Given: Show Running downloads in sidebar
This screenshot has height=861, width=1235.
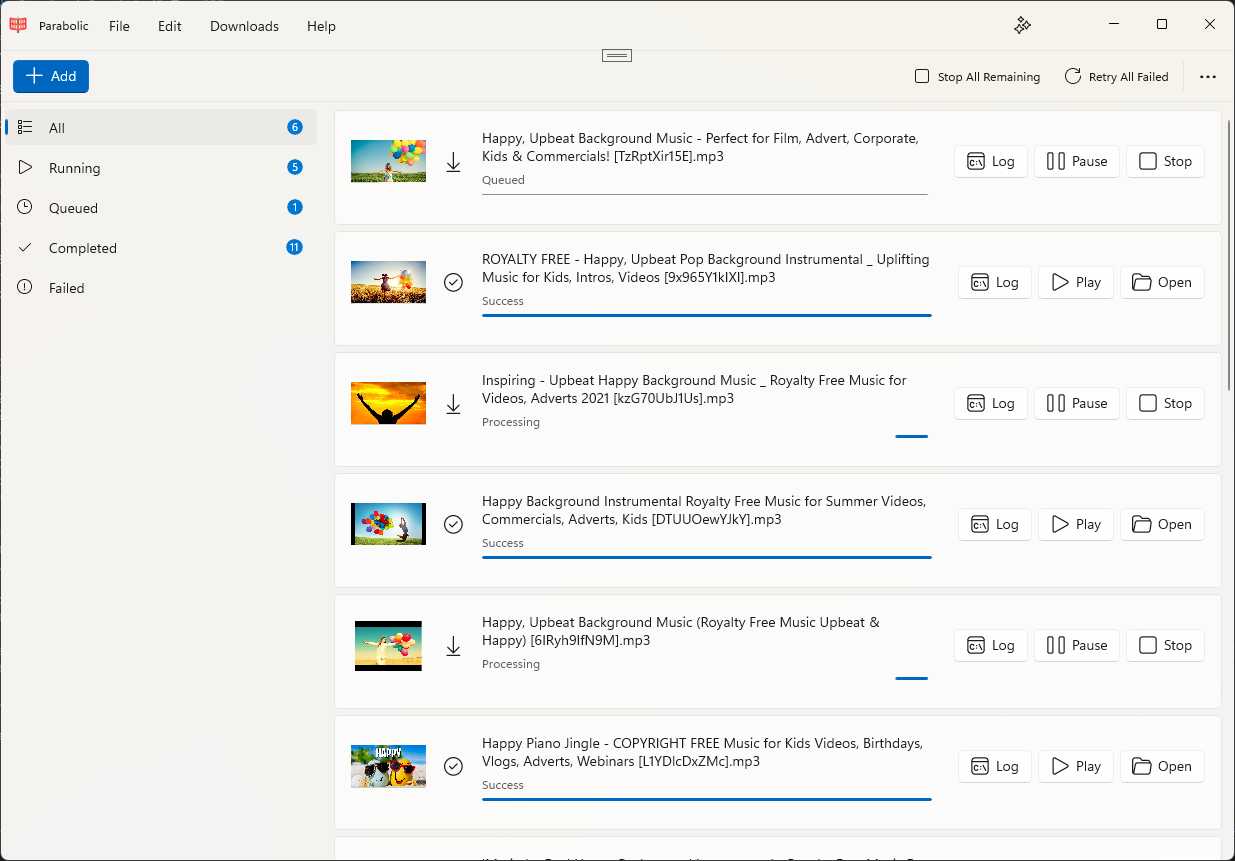Looking at the screenshot, I should click(160, 167).
